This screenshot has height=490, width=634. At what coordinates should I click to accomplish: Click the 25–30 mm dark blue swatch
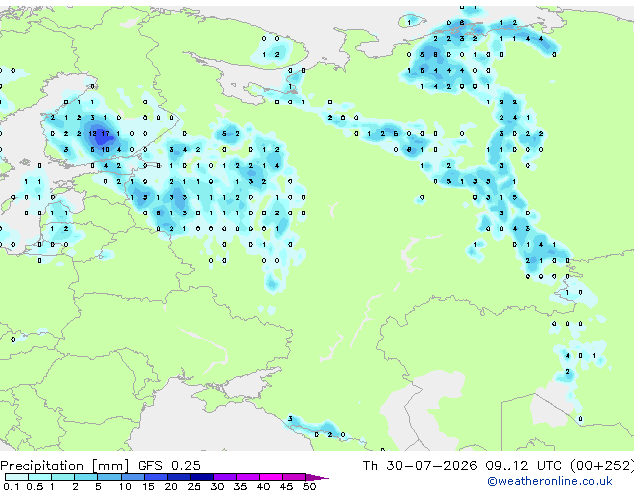click(x=201, y=477)
